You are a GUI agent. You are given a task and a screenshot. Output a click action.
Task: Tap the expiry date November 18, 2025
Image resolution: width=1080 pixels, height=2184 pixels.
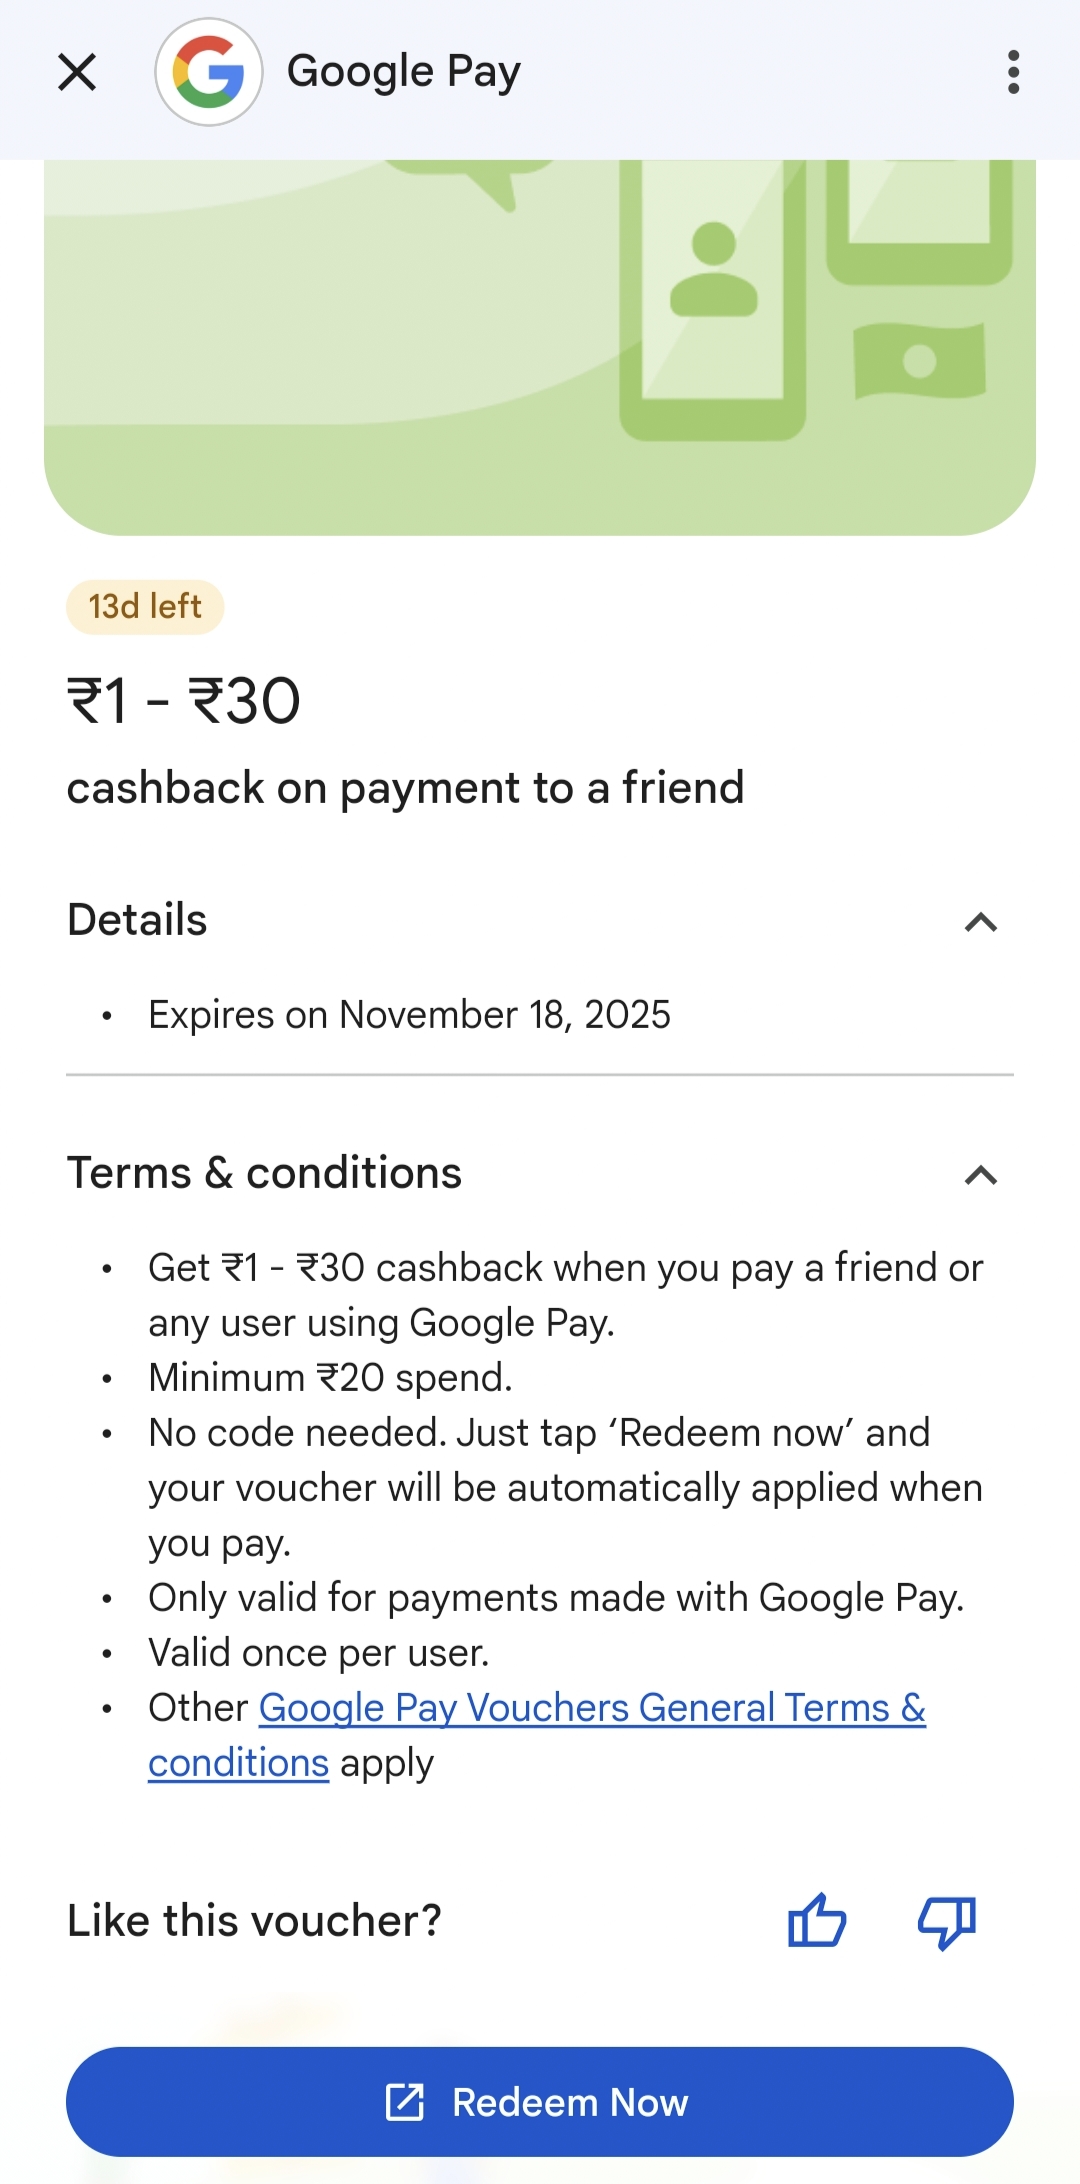[x=409, y=1015]
